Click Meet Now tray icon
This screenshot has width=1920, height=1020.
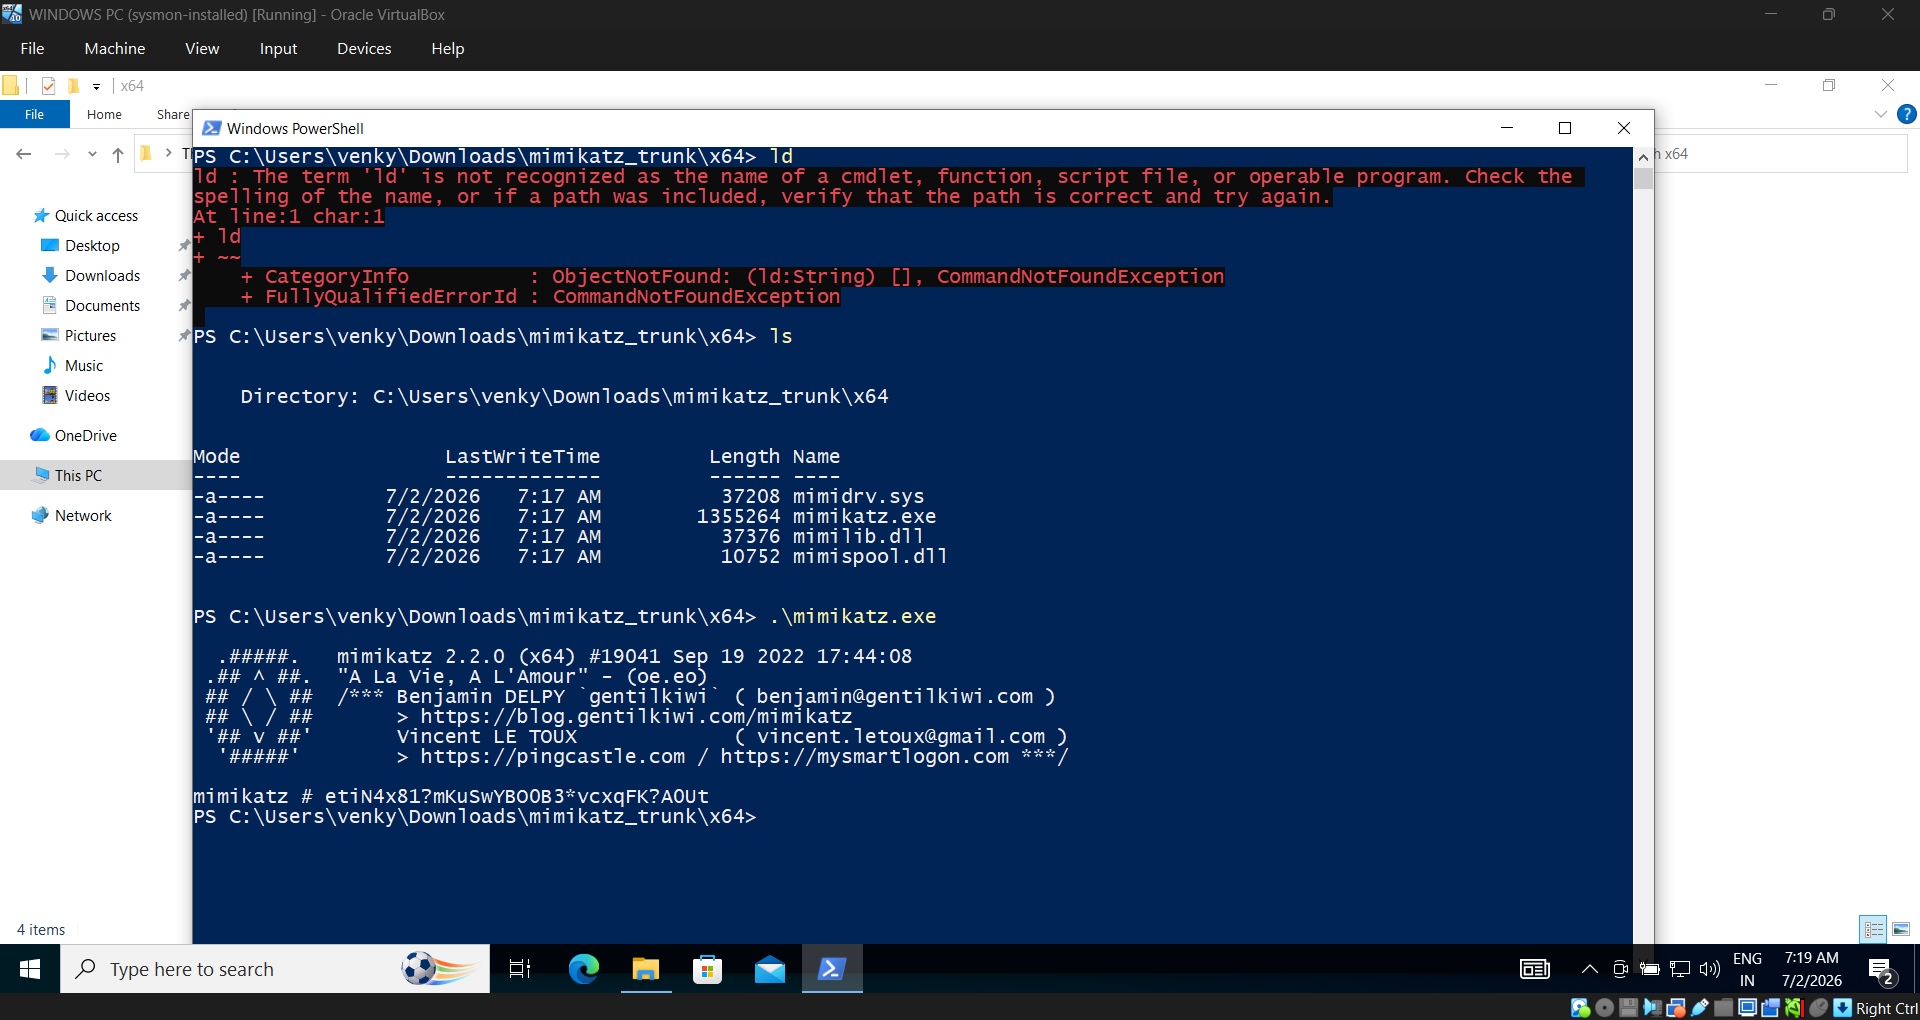click(1620, 969)
